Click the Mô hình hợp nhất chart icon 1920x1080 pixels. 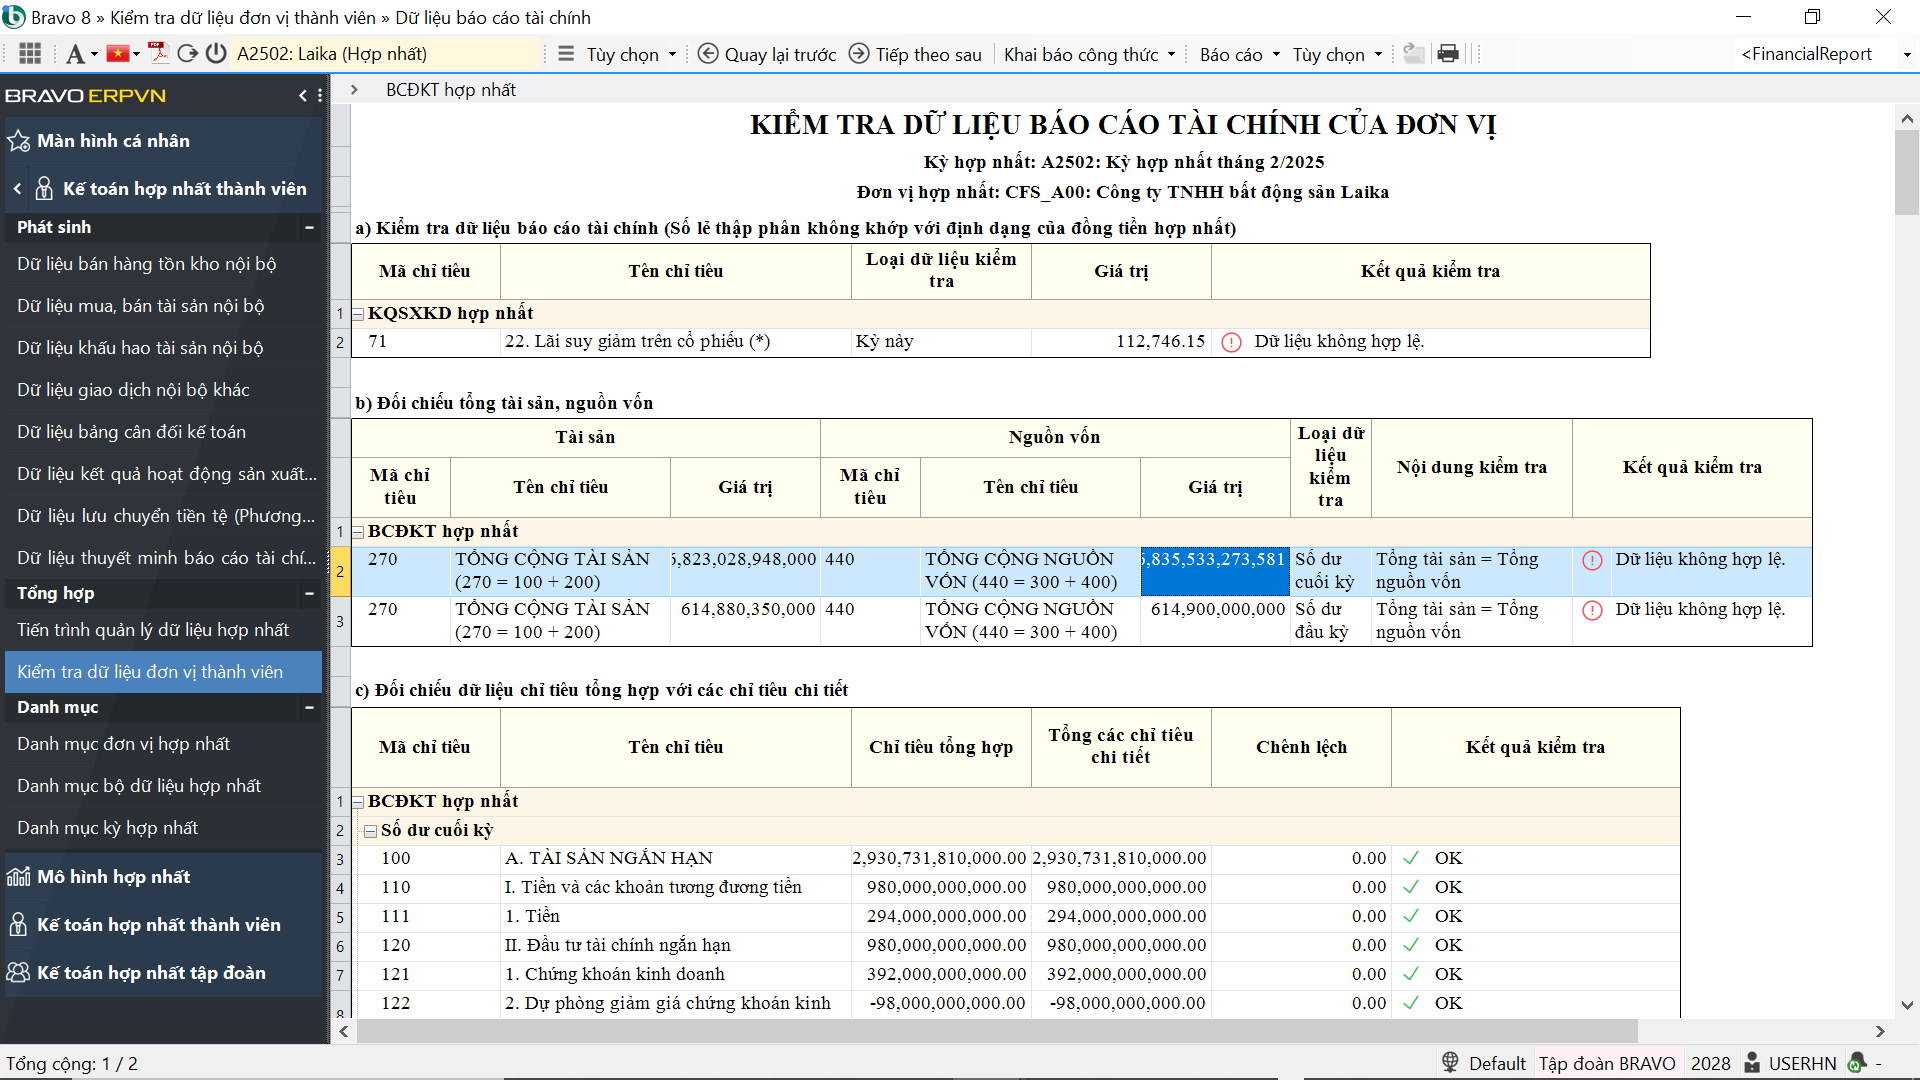point(18,877)
